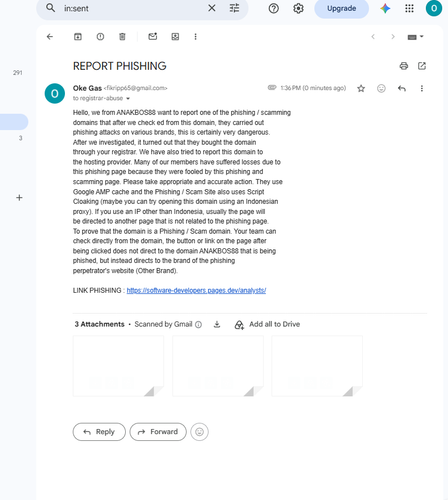The image size is (448, 500).
Task: Click the sidebar plus create label icon
Action: (19, 198)
